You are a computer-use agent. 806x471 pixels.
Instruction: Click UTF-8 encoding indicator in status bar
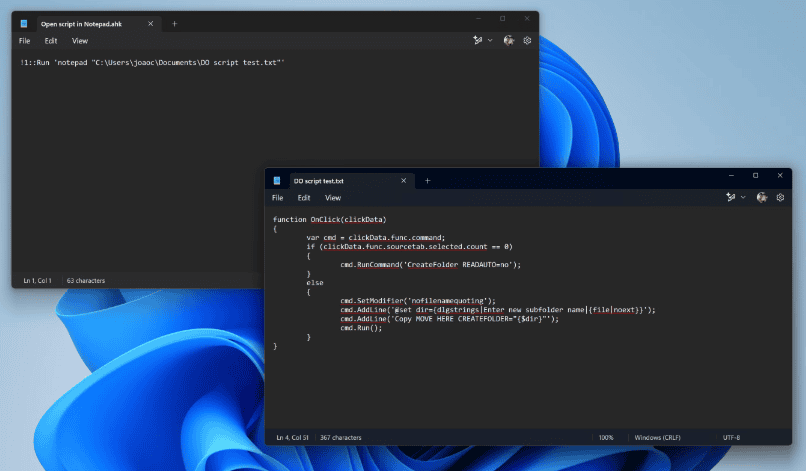pyautogui.click(x=732, y=438)
